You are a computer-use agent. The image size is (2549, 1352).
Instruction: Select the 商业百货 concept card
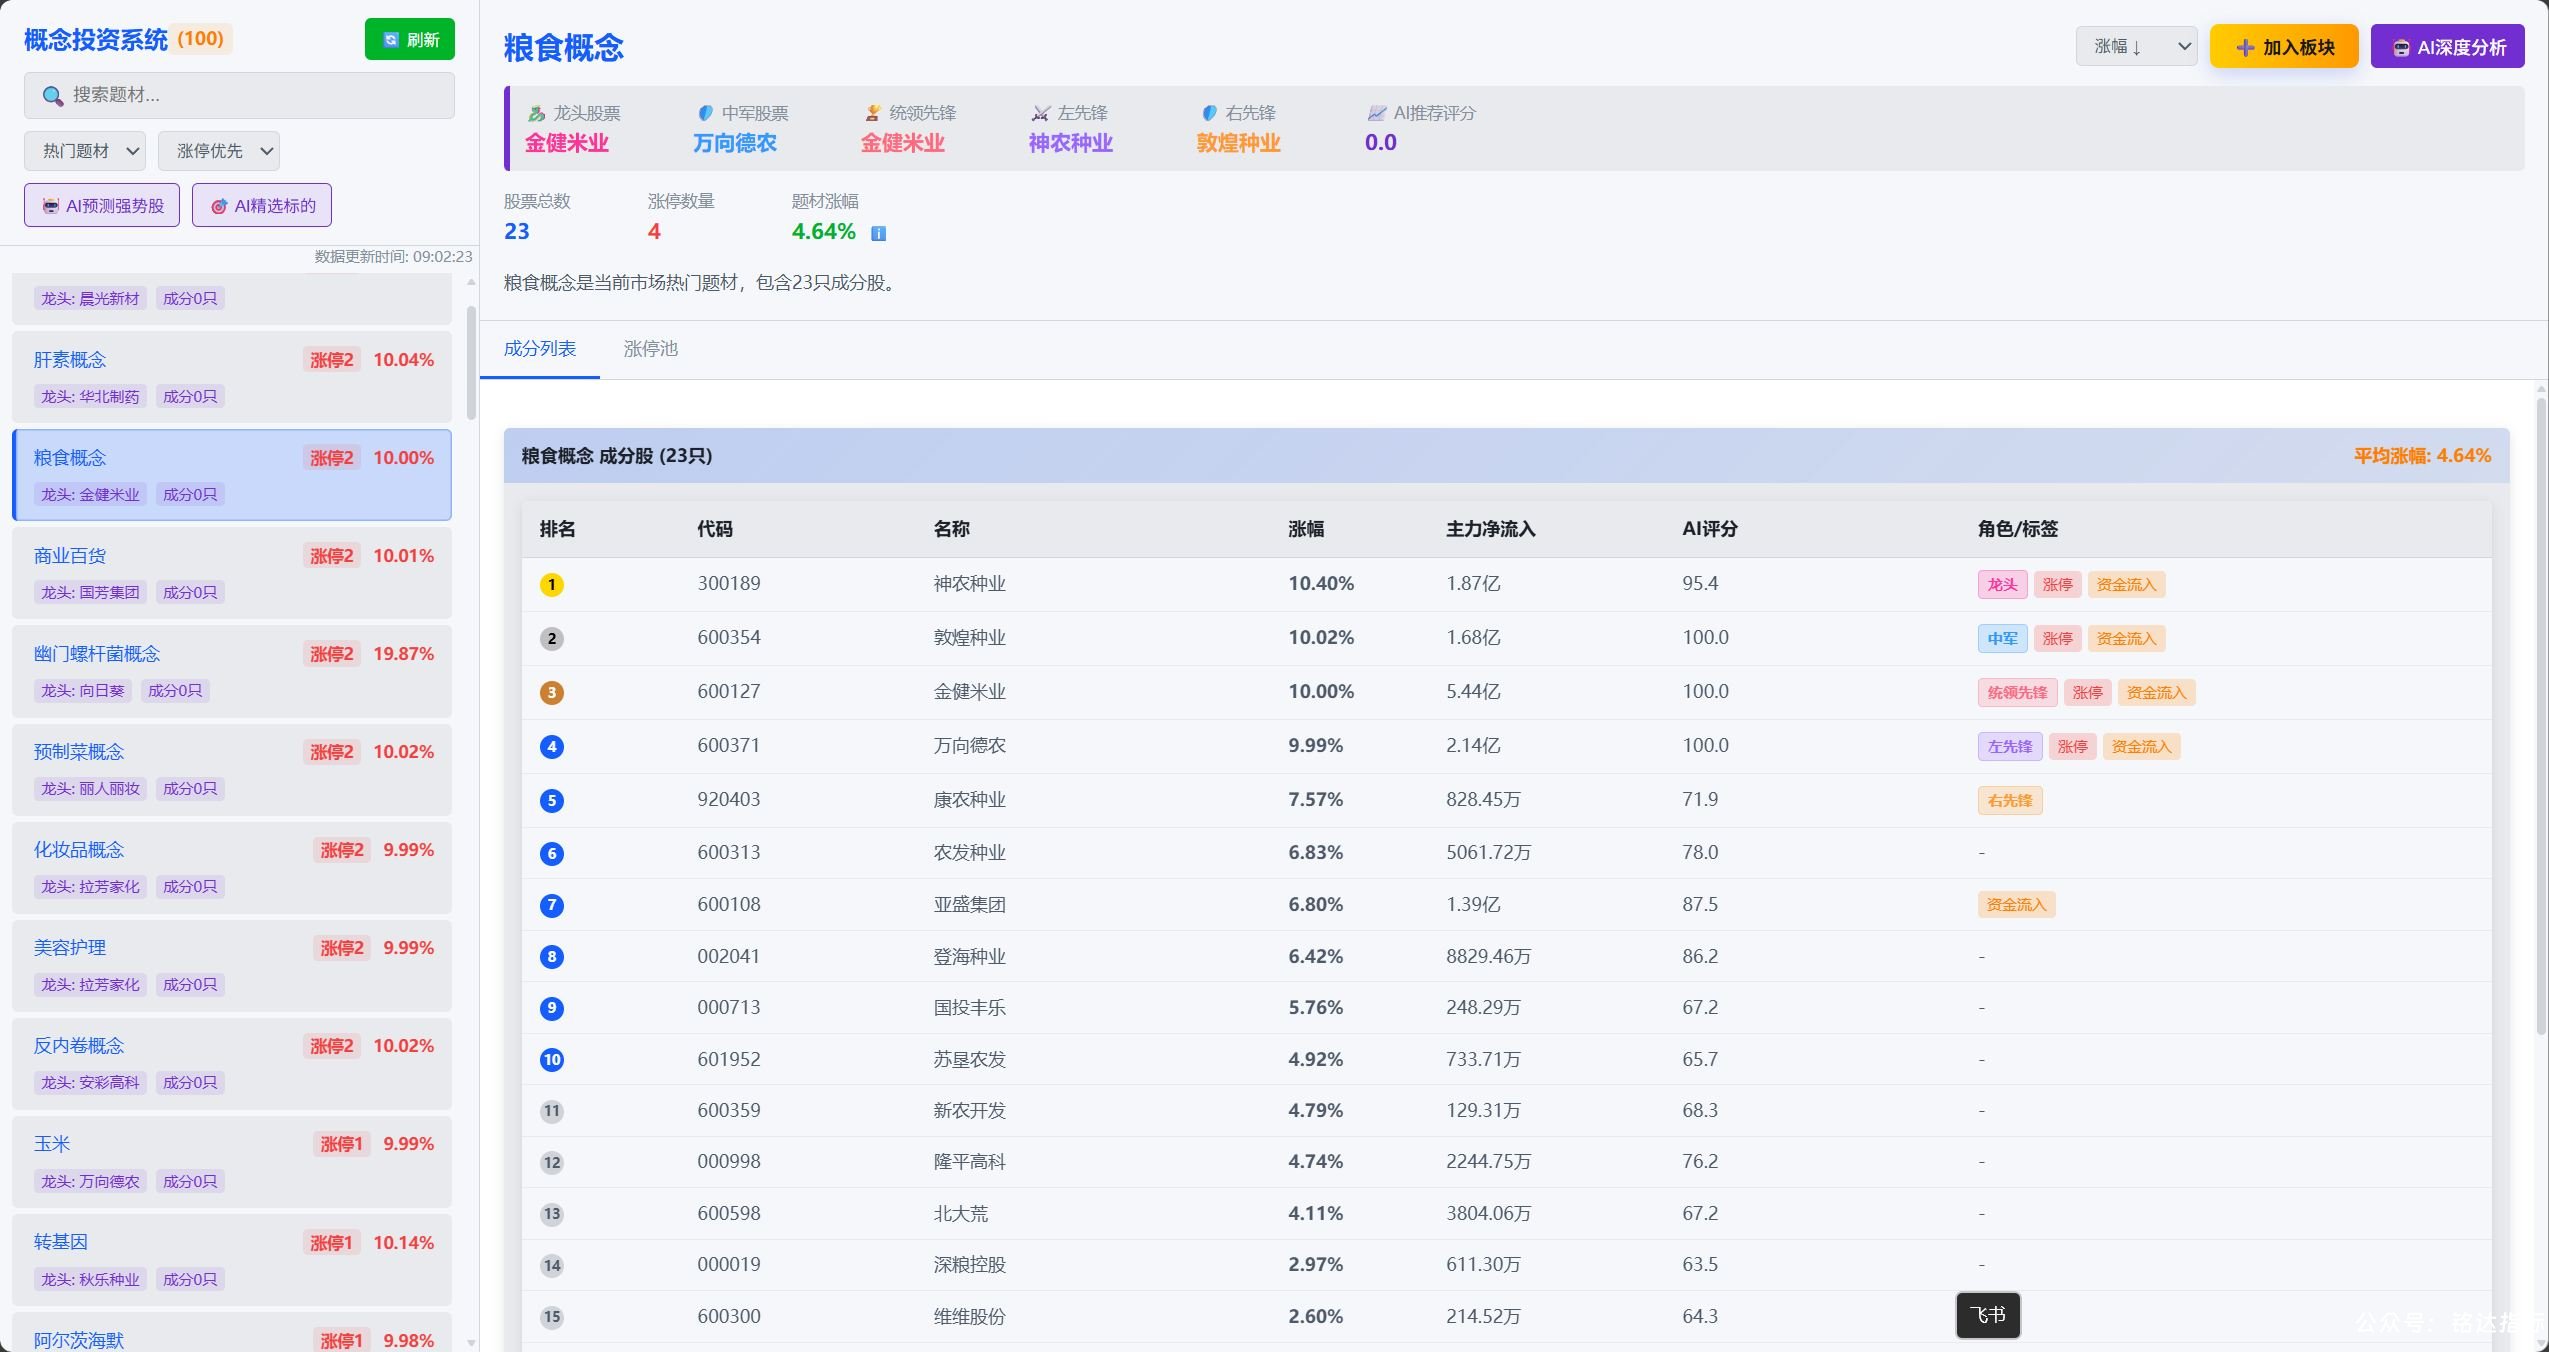[x=232, y=573]
